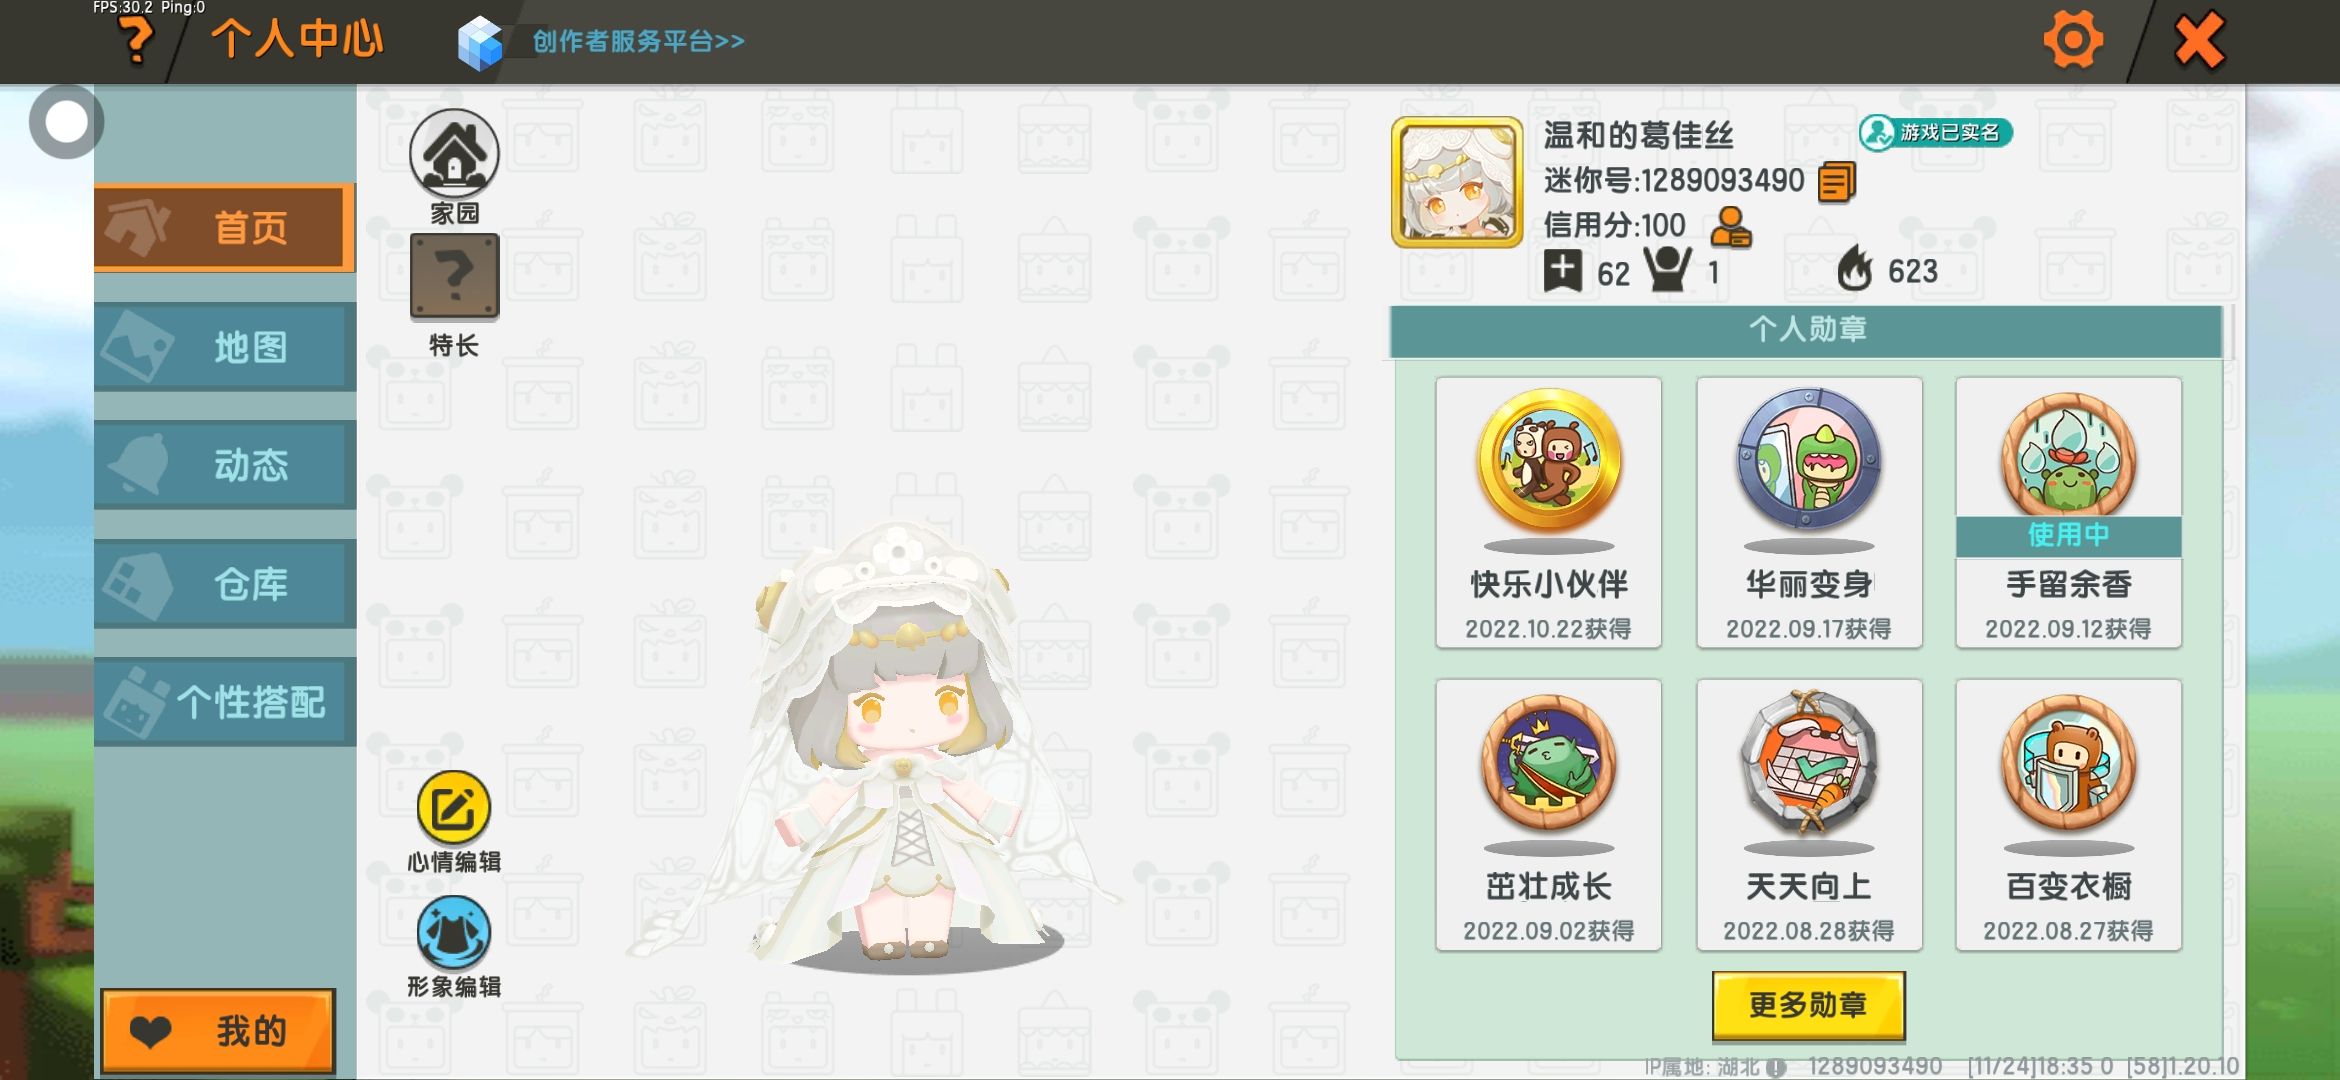Copy the 迷你号 ID with copy icon
This screenshot has width=2340, height=1080.
click(1837, 182)
